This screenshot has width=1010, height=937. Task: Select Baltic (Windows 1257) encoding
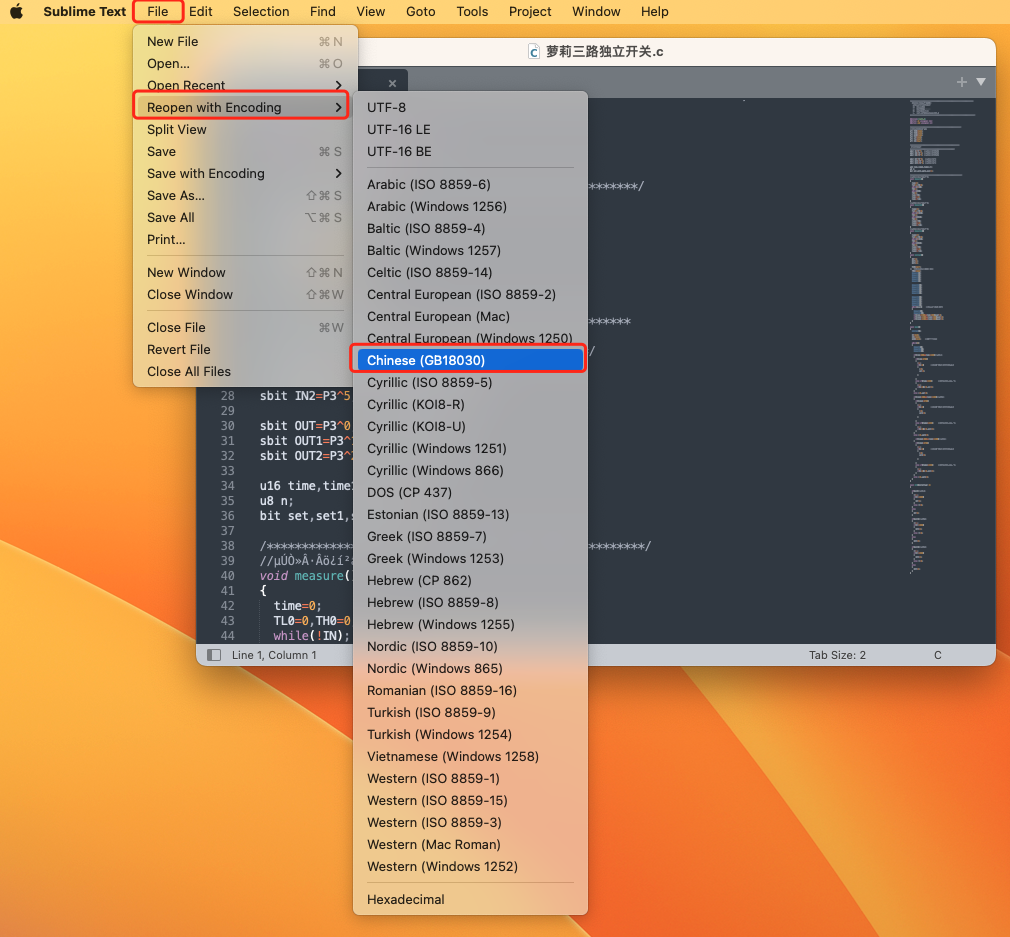(470, 250)
